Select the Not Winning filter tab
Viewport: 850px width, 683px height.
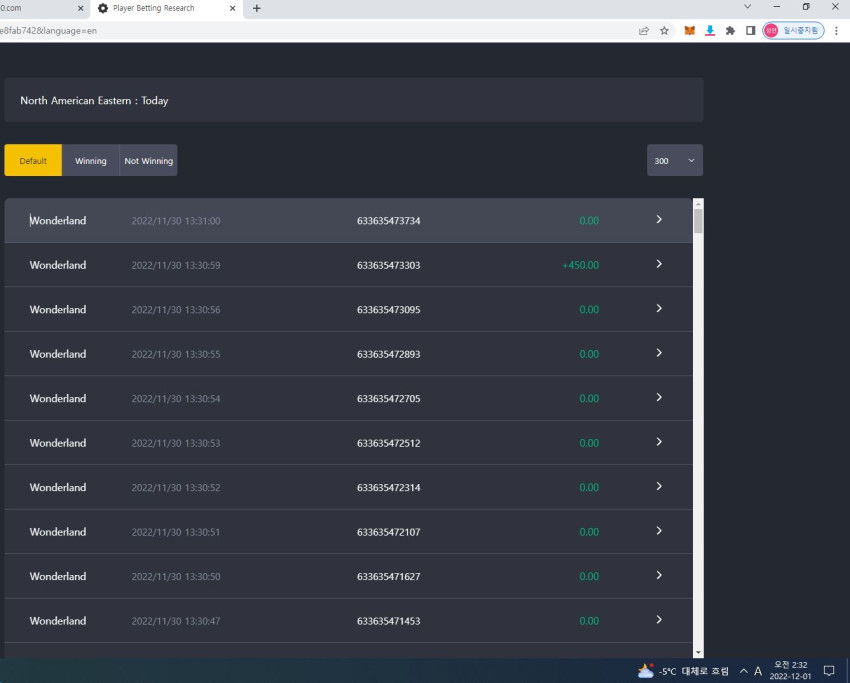149,160
